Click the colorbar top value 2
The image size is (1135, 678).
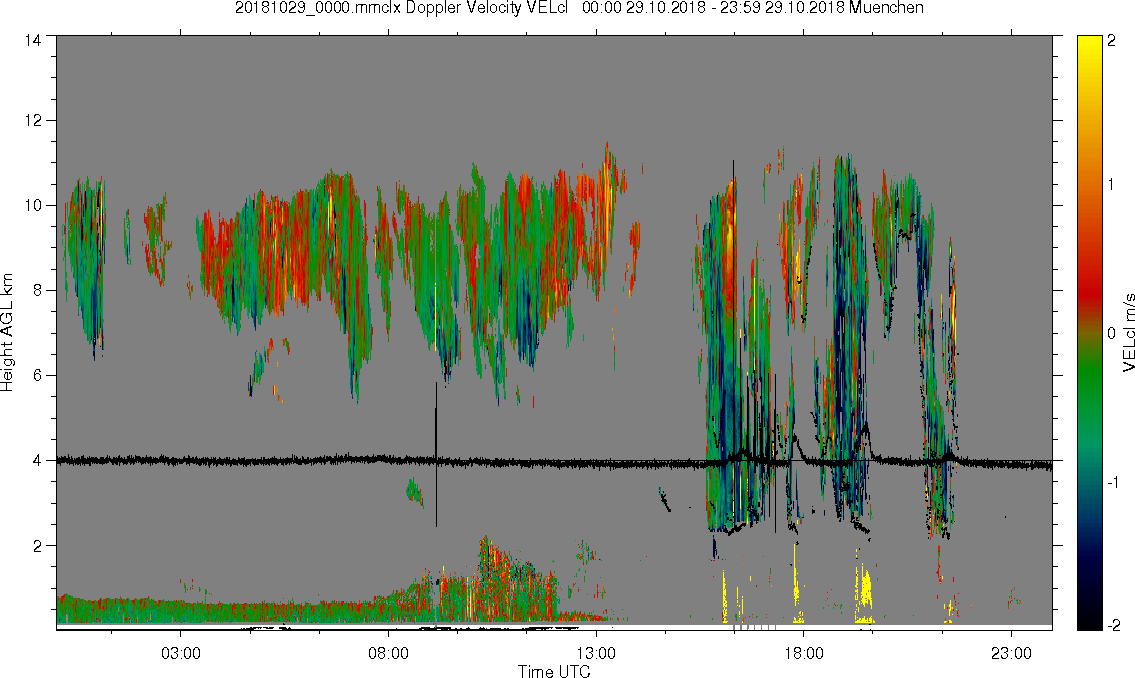pos(1112,41)
